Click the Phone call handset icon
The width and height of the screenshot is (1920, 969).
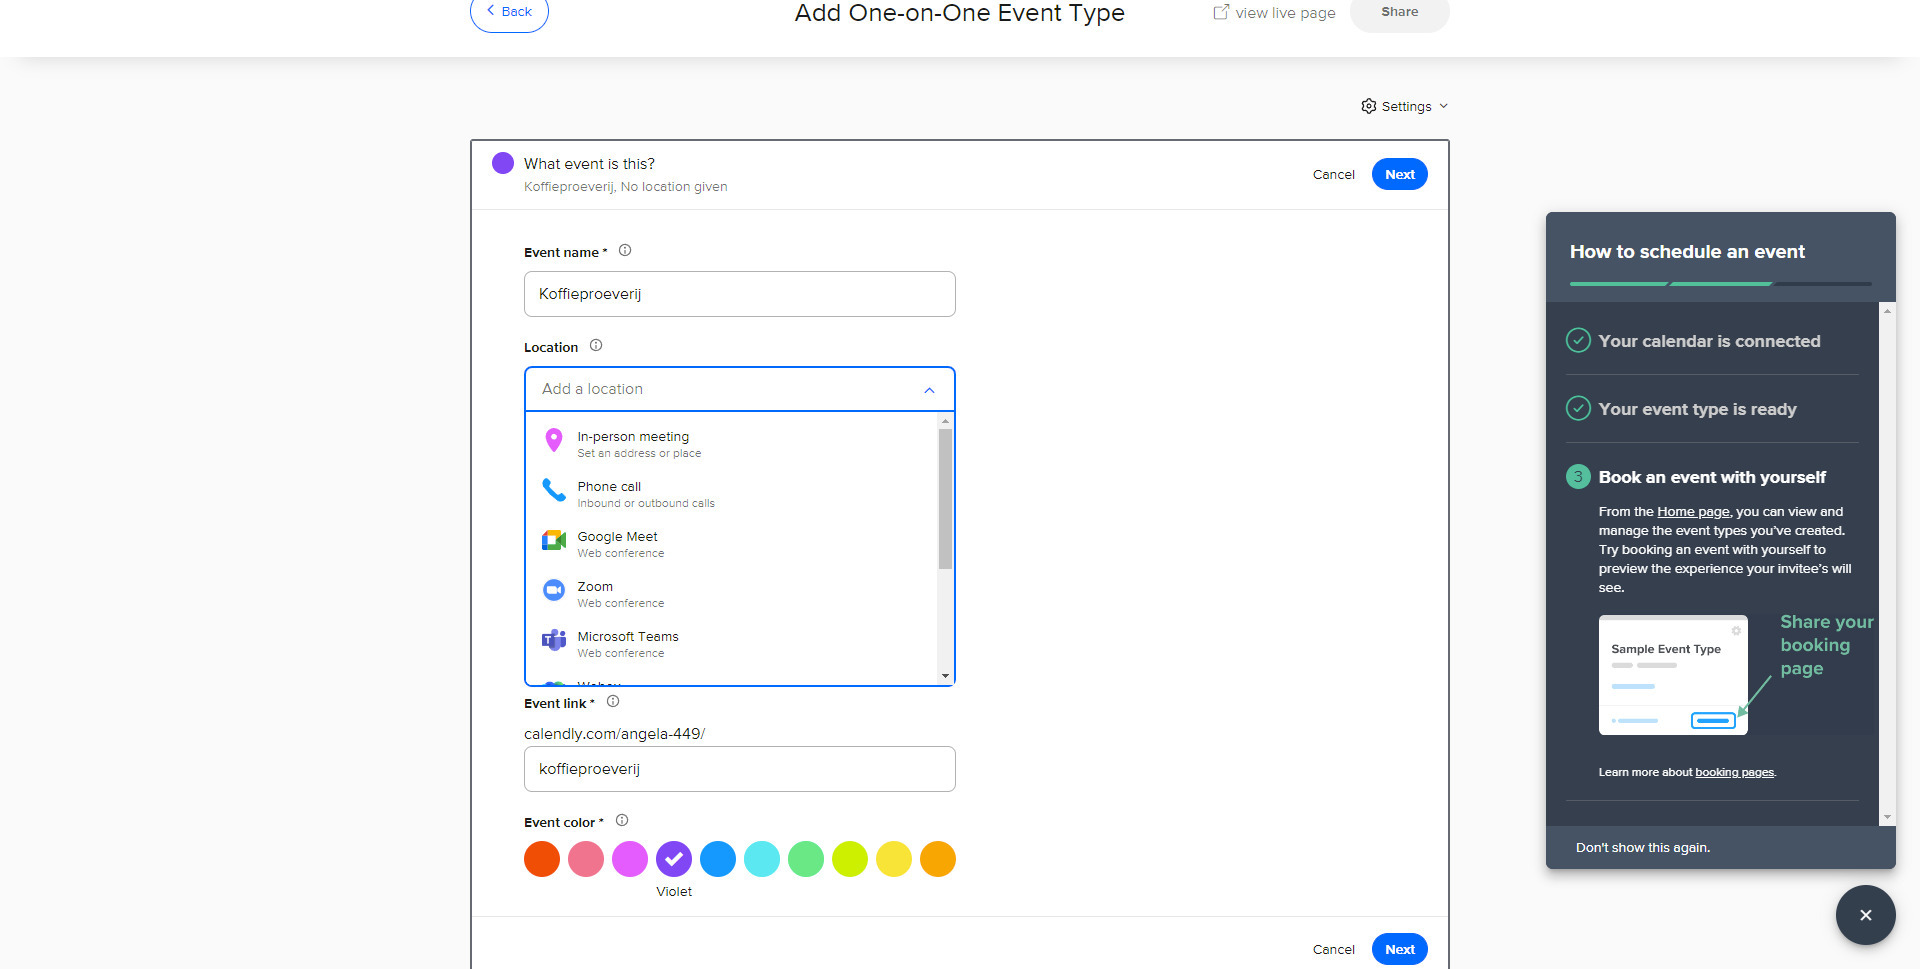tap(554, 490)
